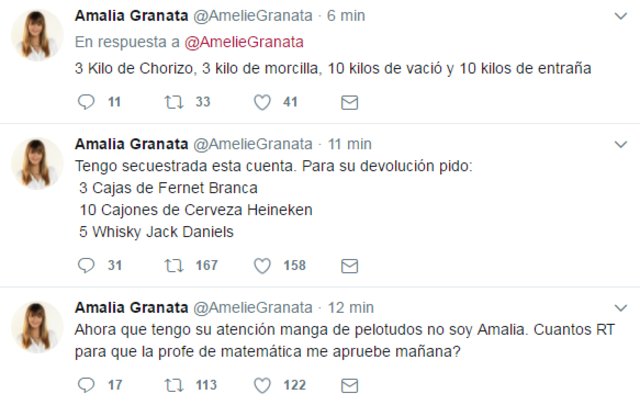Retweet the 'manga de pelotudos' tweet

(173, 384)
